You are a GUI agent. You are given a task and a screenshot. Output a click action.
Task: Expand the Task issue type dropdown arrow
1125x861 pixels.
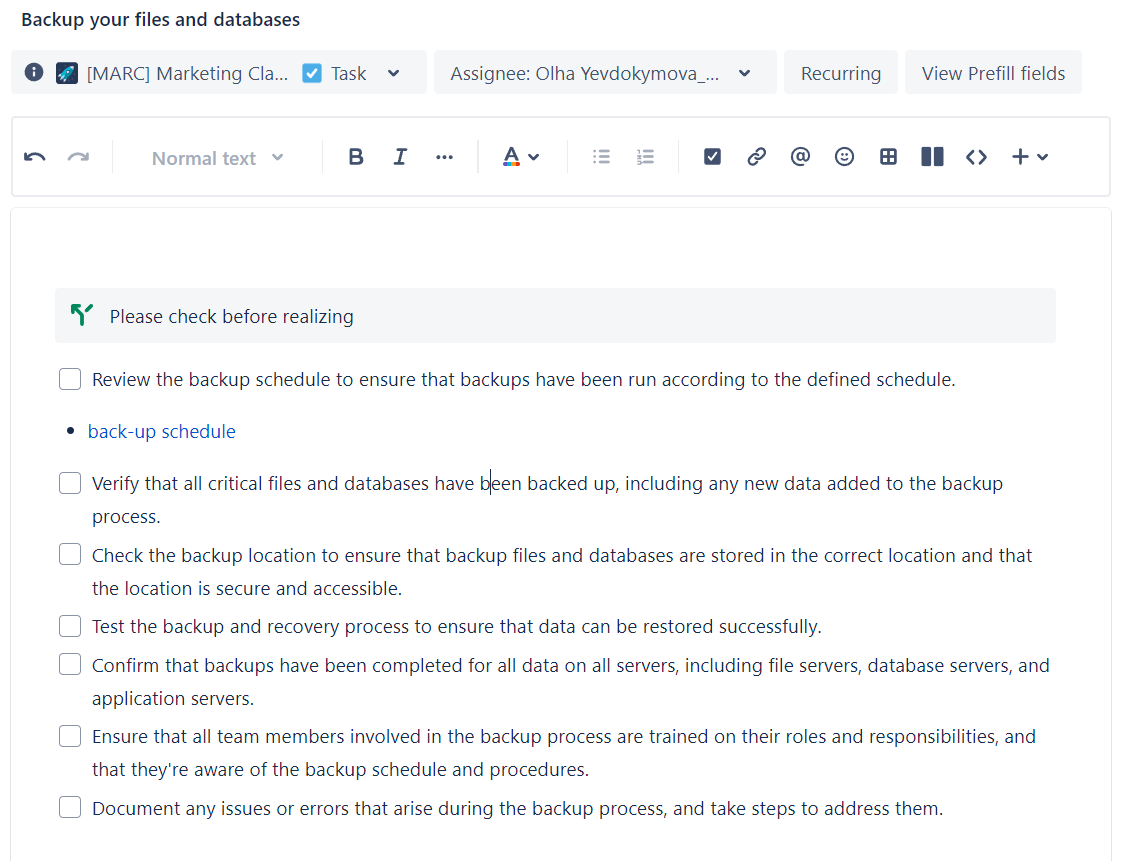(x=393, y=73)
